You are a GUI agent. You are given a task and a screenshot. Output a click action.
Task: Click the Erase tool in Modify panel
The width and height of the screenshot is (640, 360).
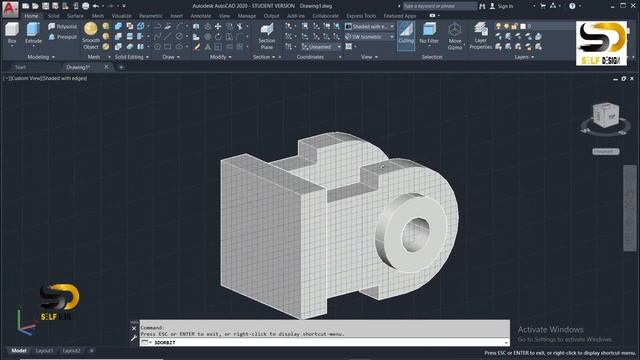[197, 47]
